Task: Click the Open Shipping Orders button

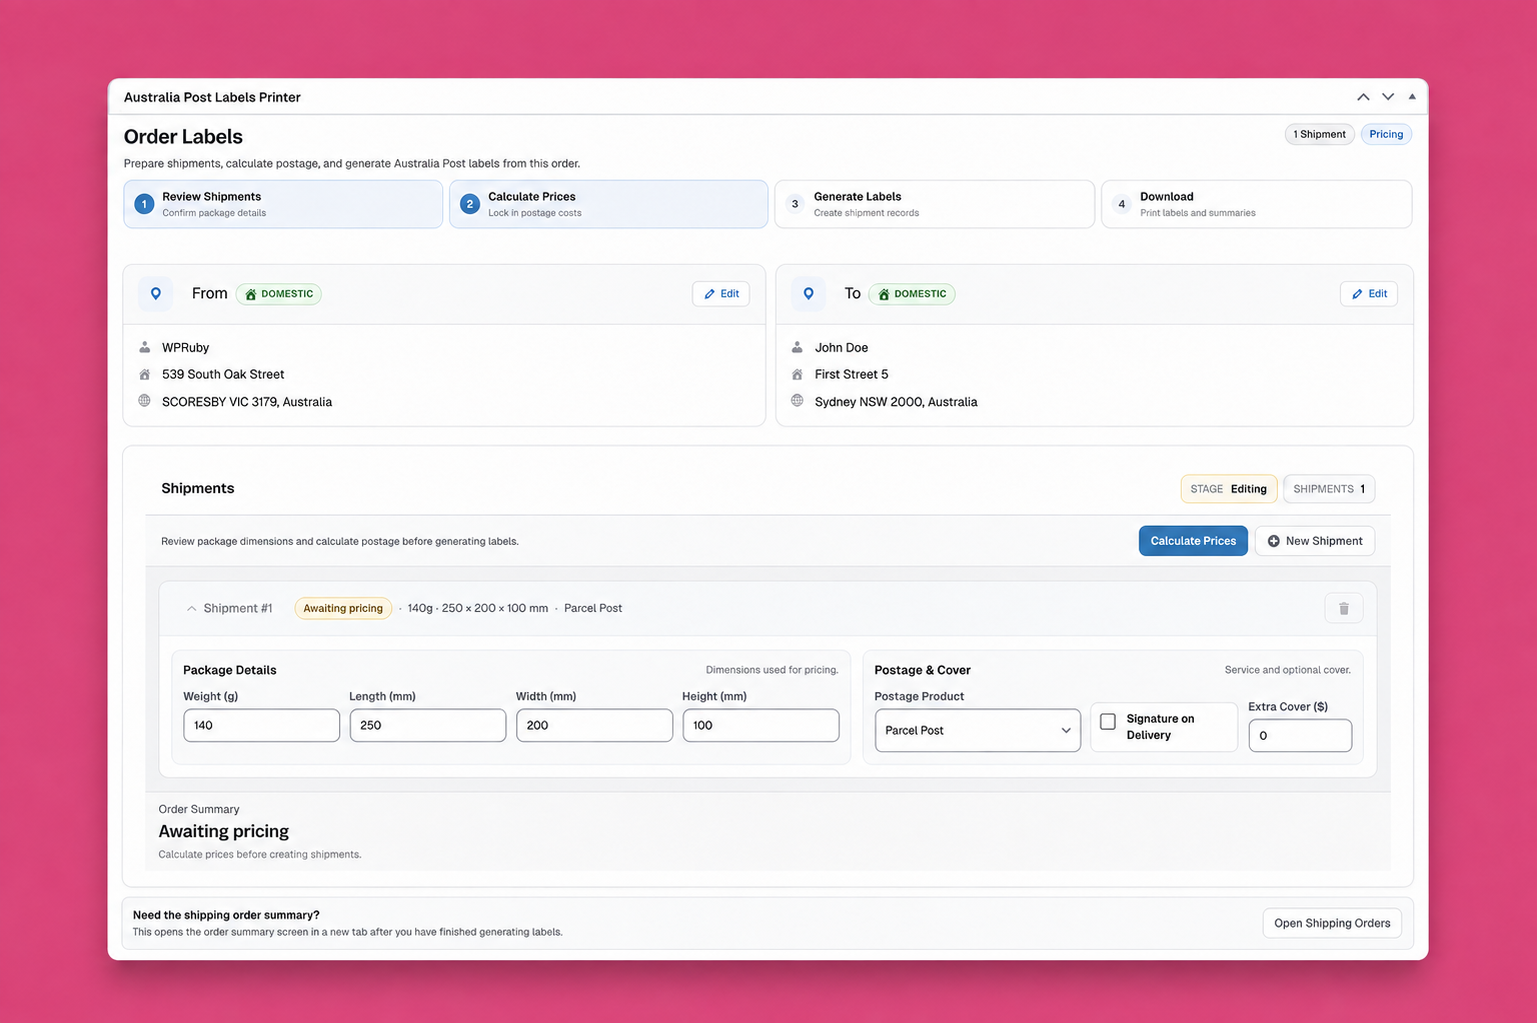Action: tap(1332, 923)
